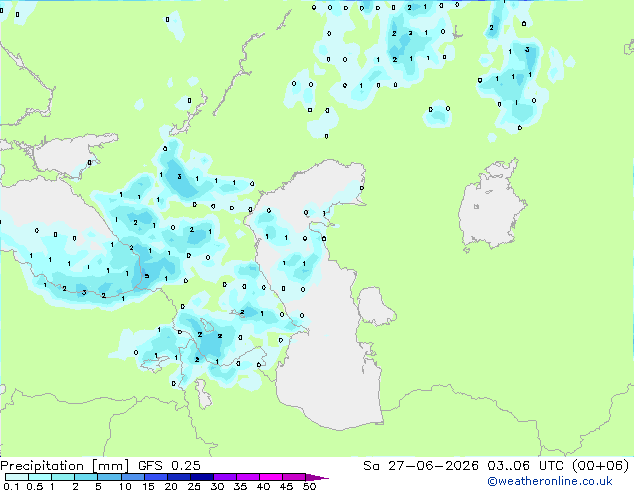Select the 35–40 mm legend color swatch
The width and height of the screenshot is (634, 490).
(x=247, y=477)
